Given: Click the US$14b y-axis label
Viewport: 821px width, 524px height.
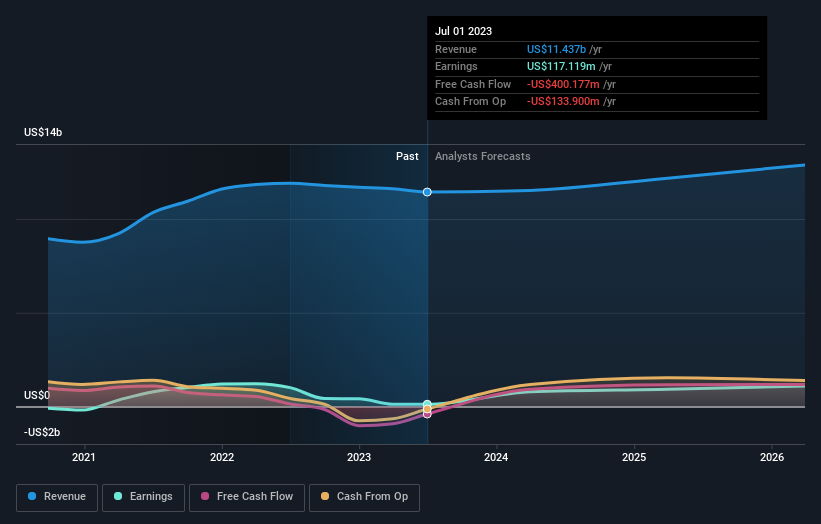Looking at the screenshot, I should coord(43,132).
